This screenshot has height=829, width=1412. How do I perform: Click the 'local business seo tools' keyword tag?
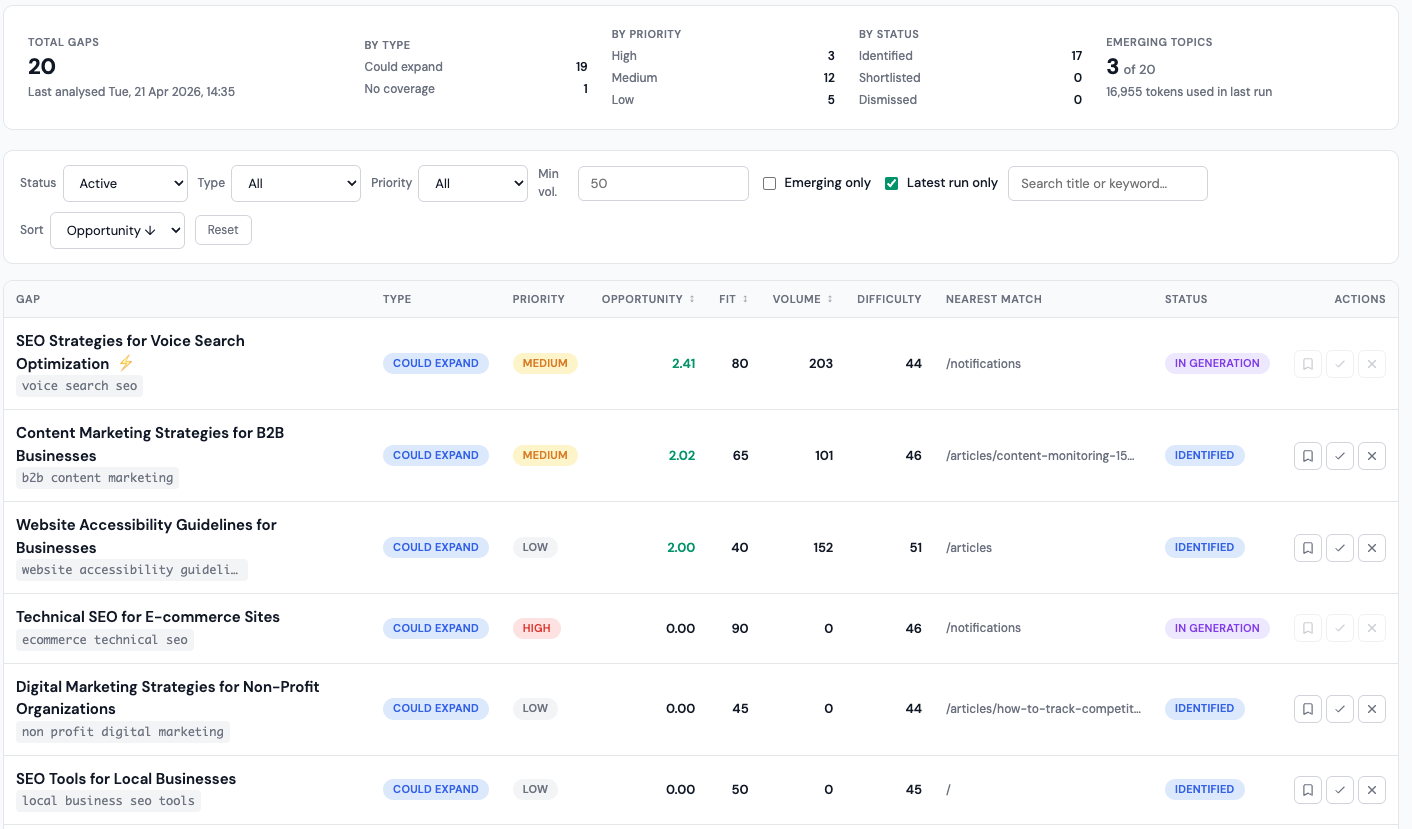[109, 801]
